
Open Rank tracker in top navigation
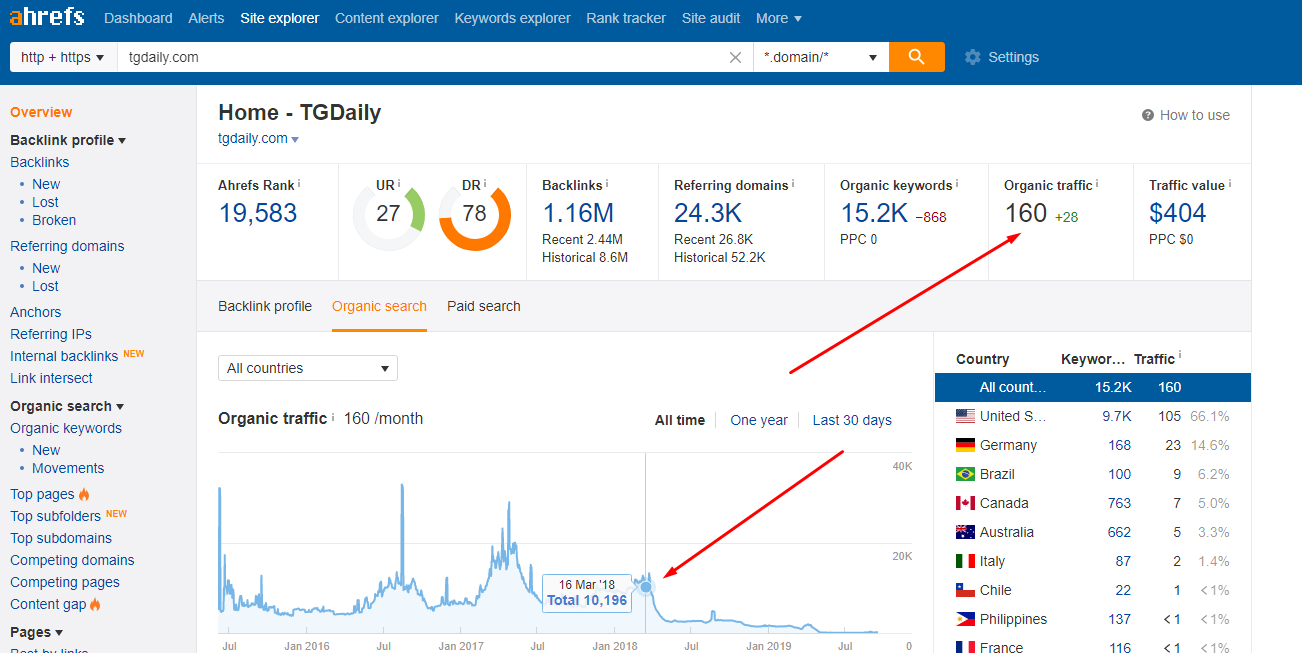[x=626, y=18]
